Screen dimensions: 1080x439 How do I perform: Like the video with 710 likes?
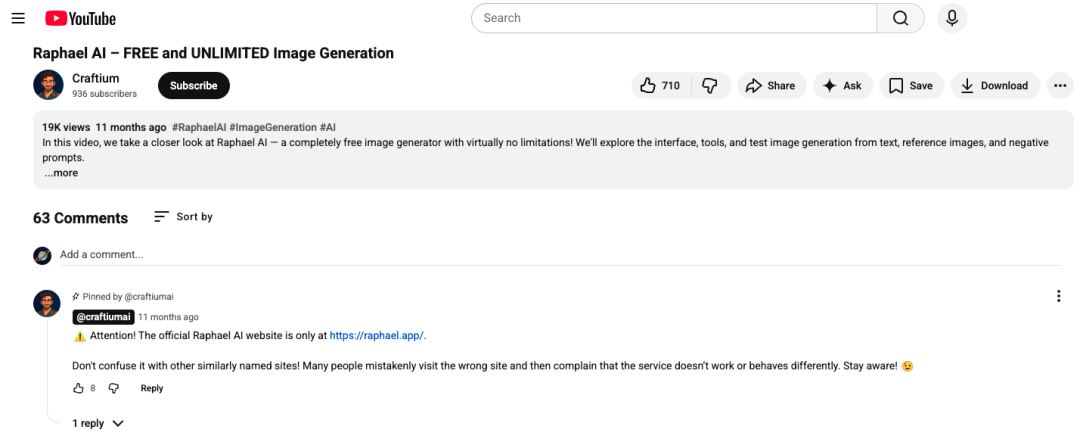pos(660,86)
